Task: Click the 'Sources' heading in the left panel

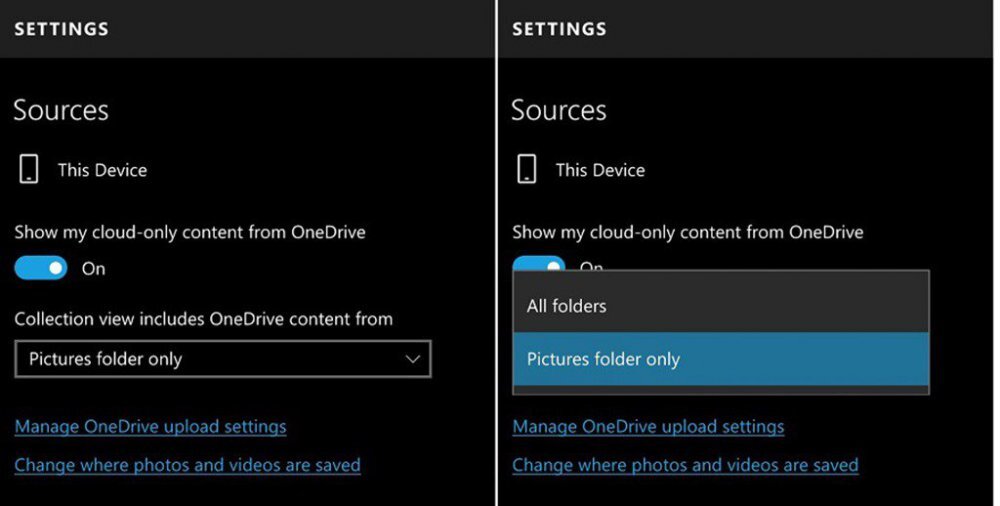Action: (x=61, y=110)
